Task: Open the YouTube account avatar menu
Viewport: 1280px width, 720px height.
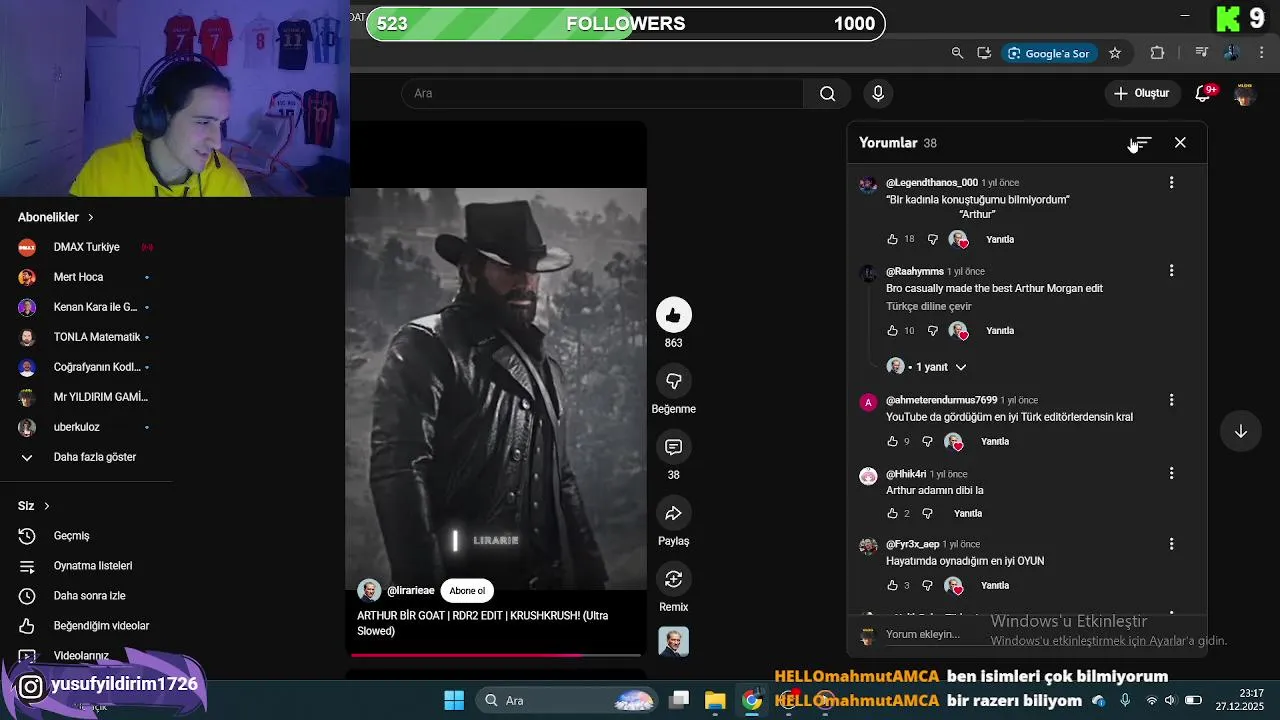Action: [x=1245, y=93]
